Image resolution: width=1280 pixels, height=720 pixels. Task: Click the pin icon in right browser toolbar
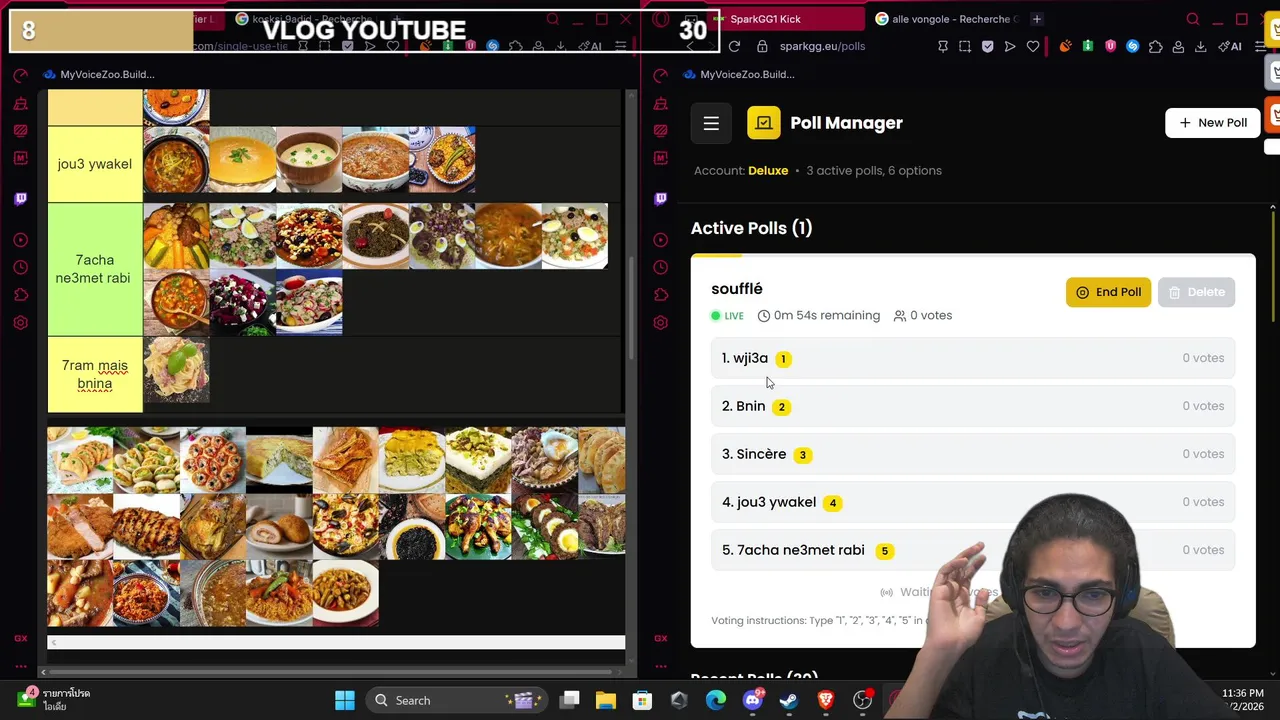pyautogui.click(x=942, y=46)
